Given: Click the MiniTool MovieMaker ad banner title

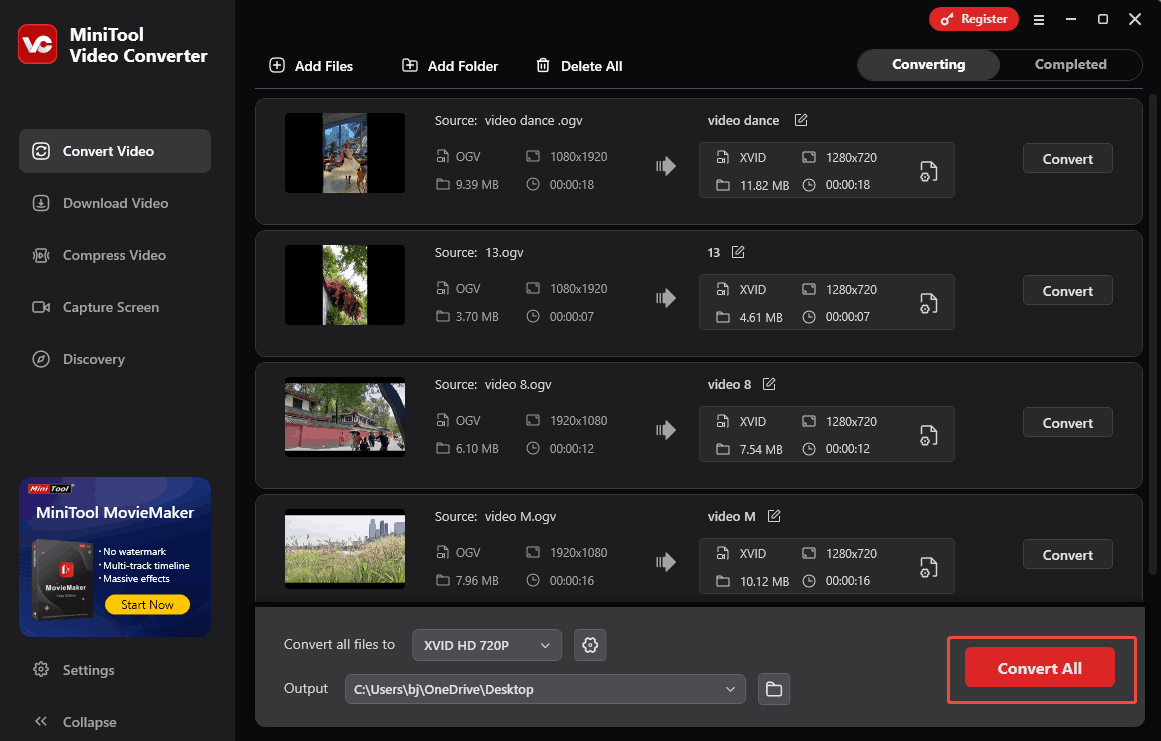Looking at the screenshot, I should (115, 512).
